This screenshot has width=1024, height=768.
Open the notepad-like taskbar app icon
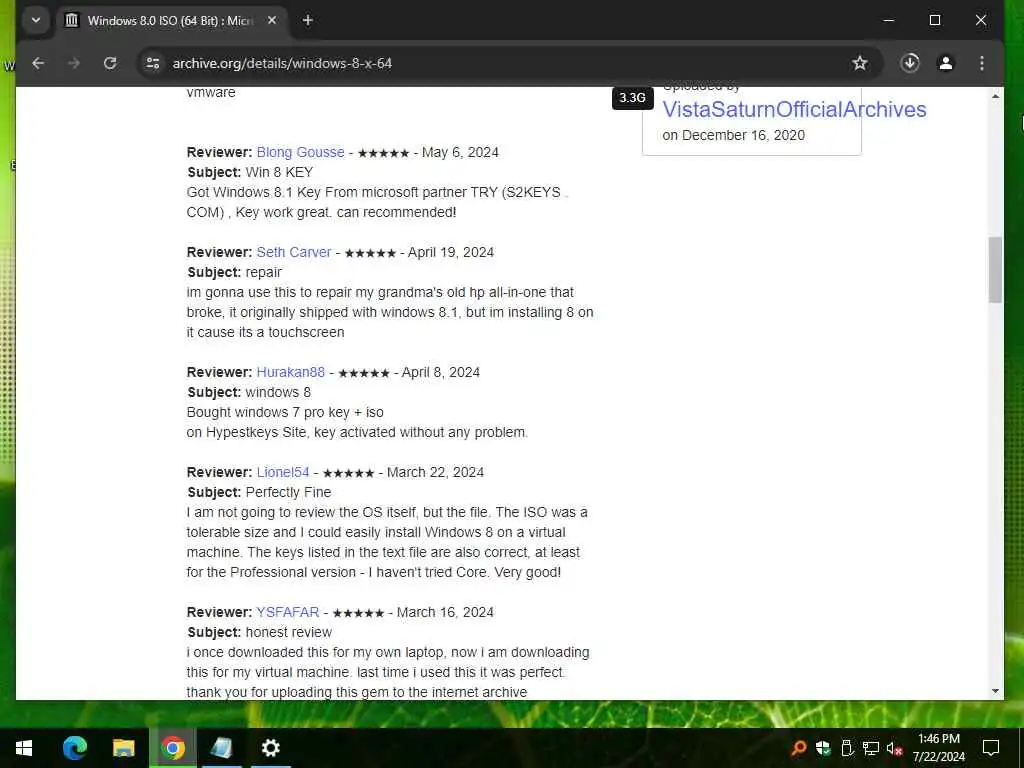coord(221,748)
